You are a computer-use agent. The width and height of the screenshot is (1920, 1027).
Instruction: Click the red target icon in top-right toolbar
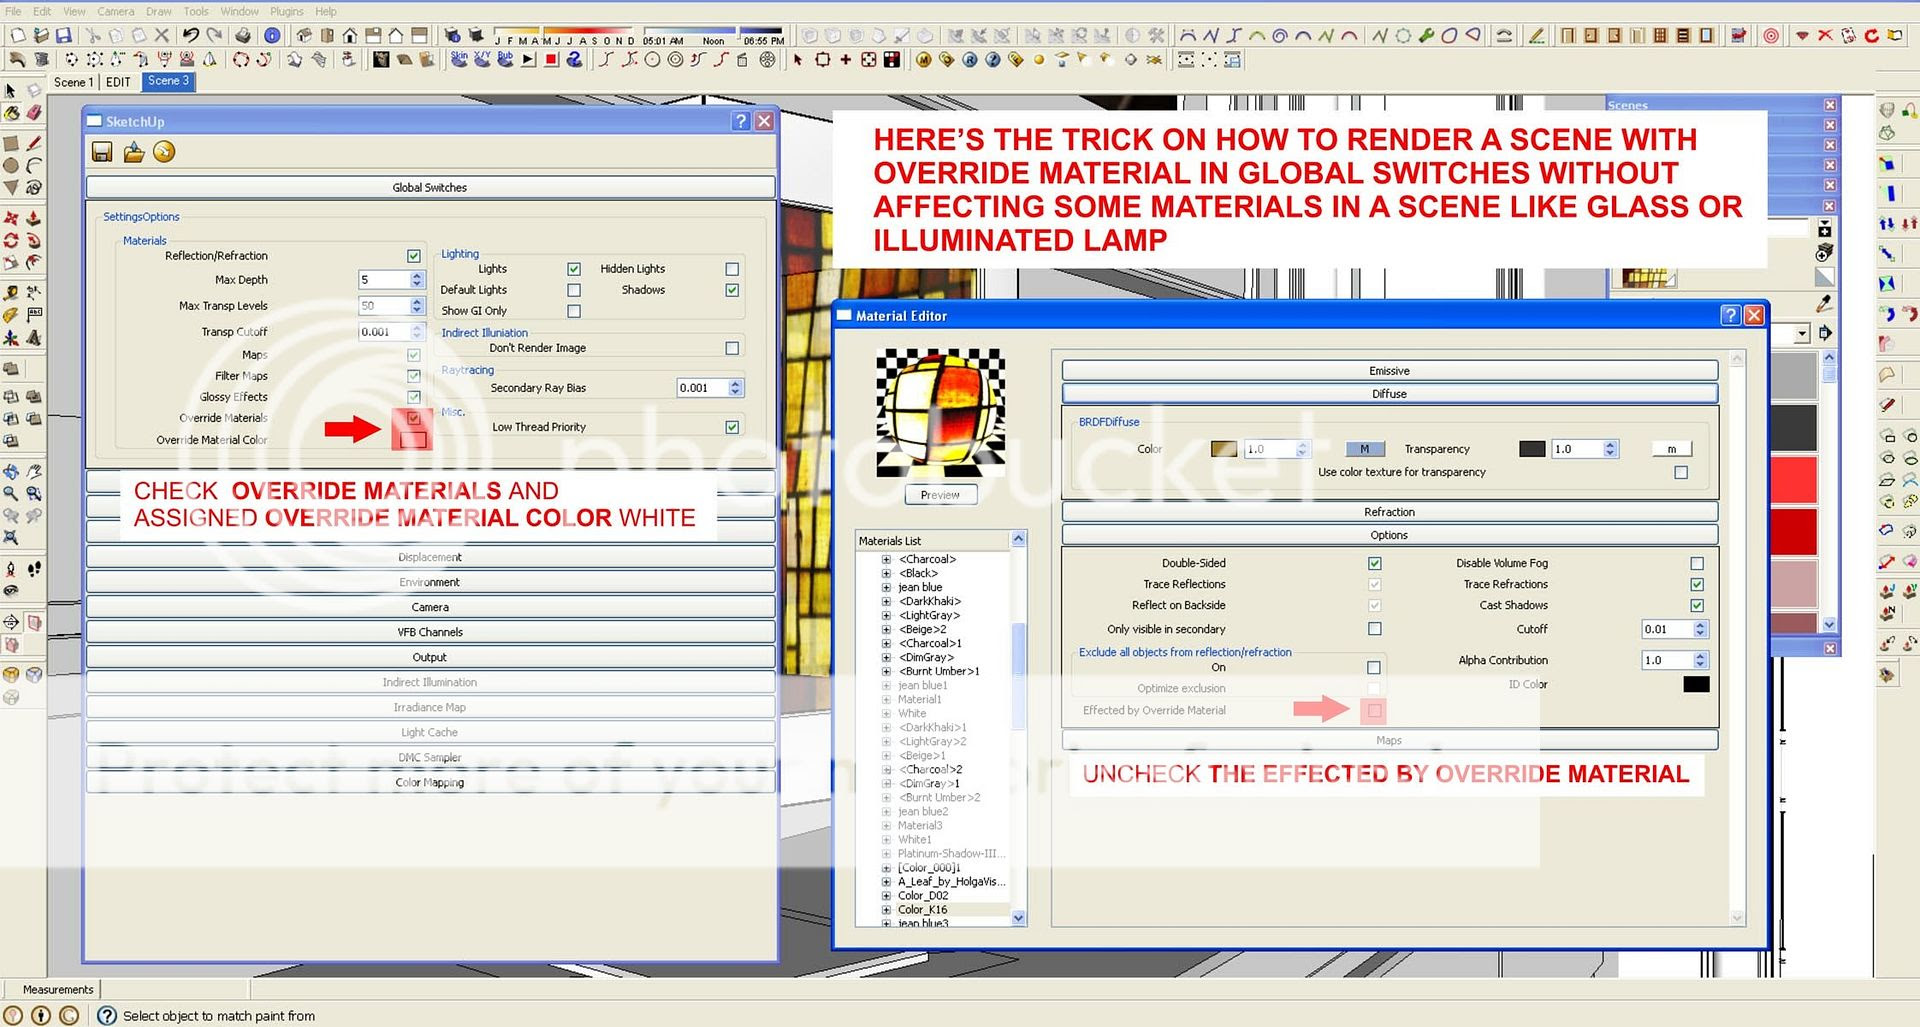[x=1772, y=35]
